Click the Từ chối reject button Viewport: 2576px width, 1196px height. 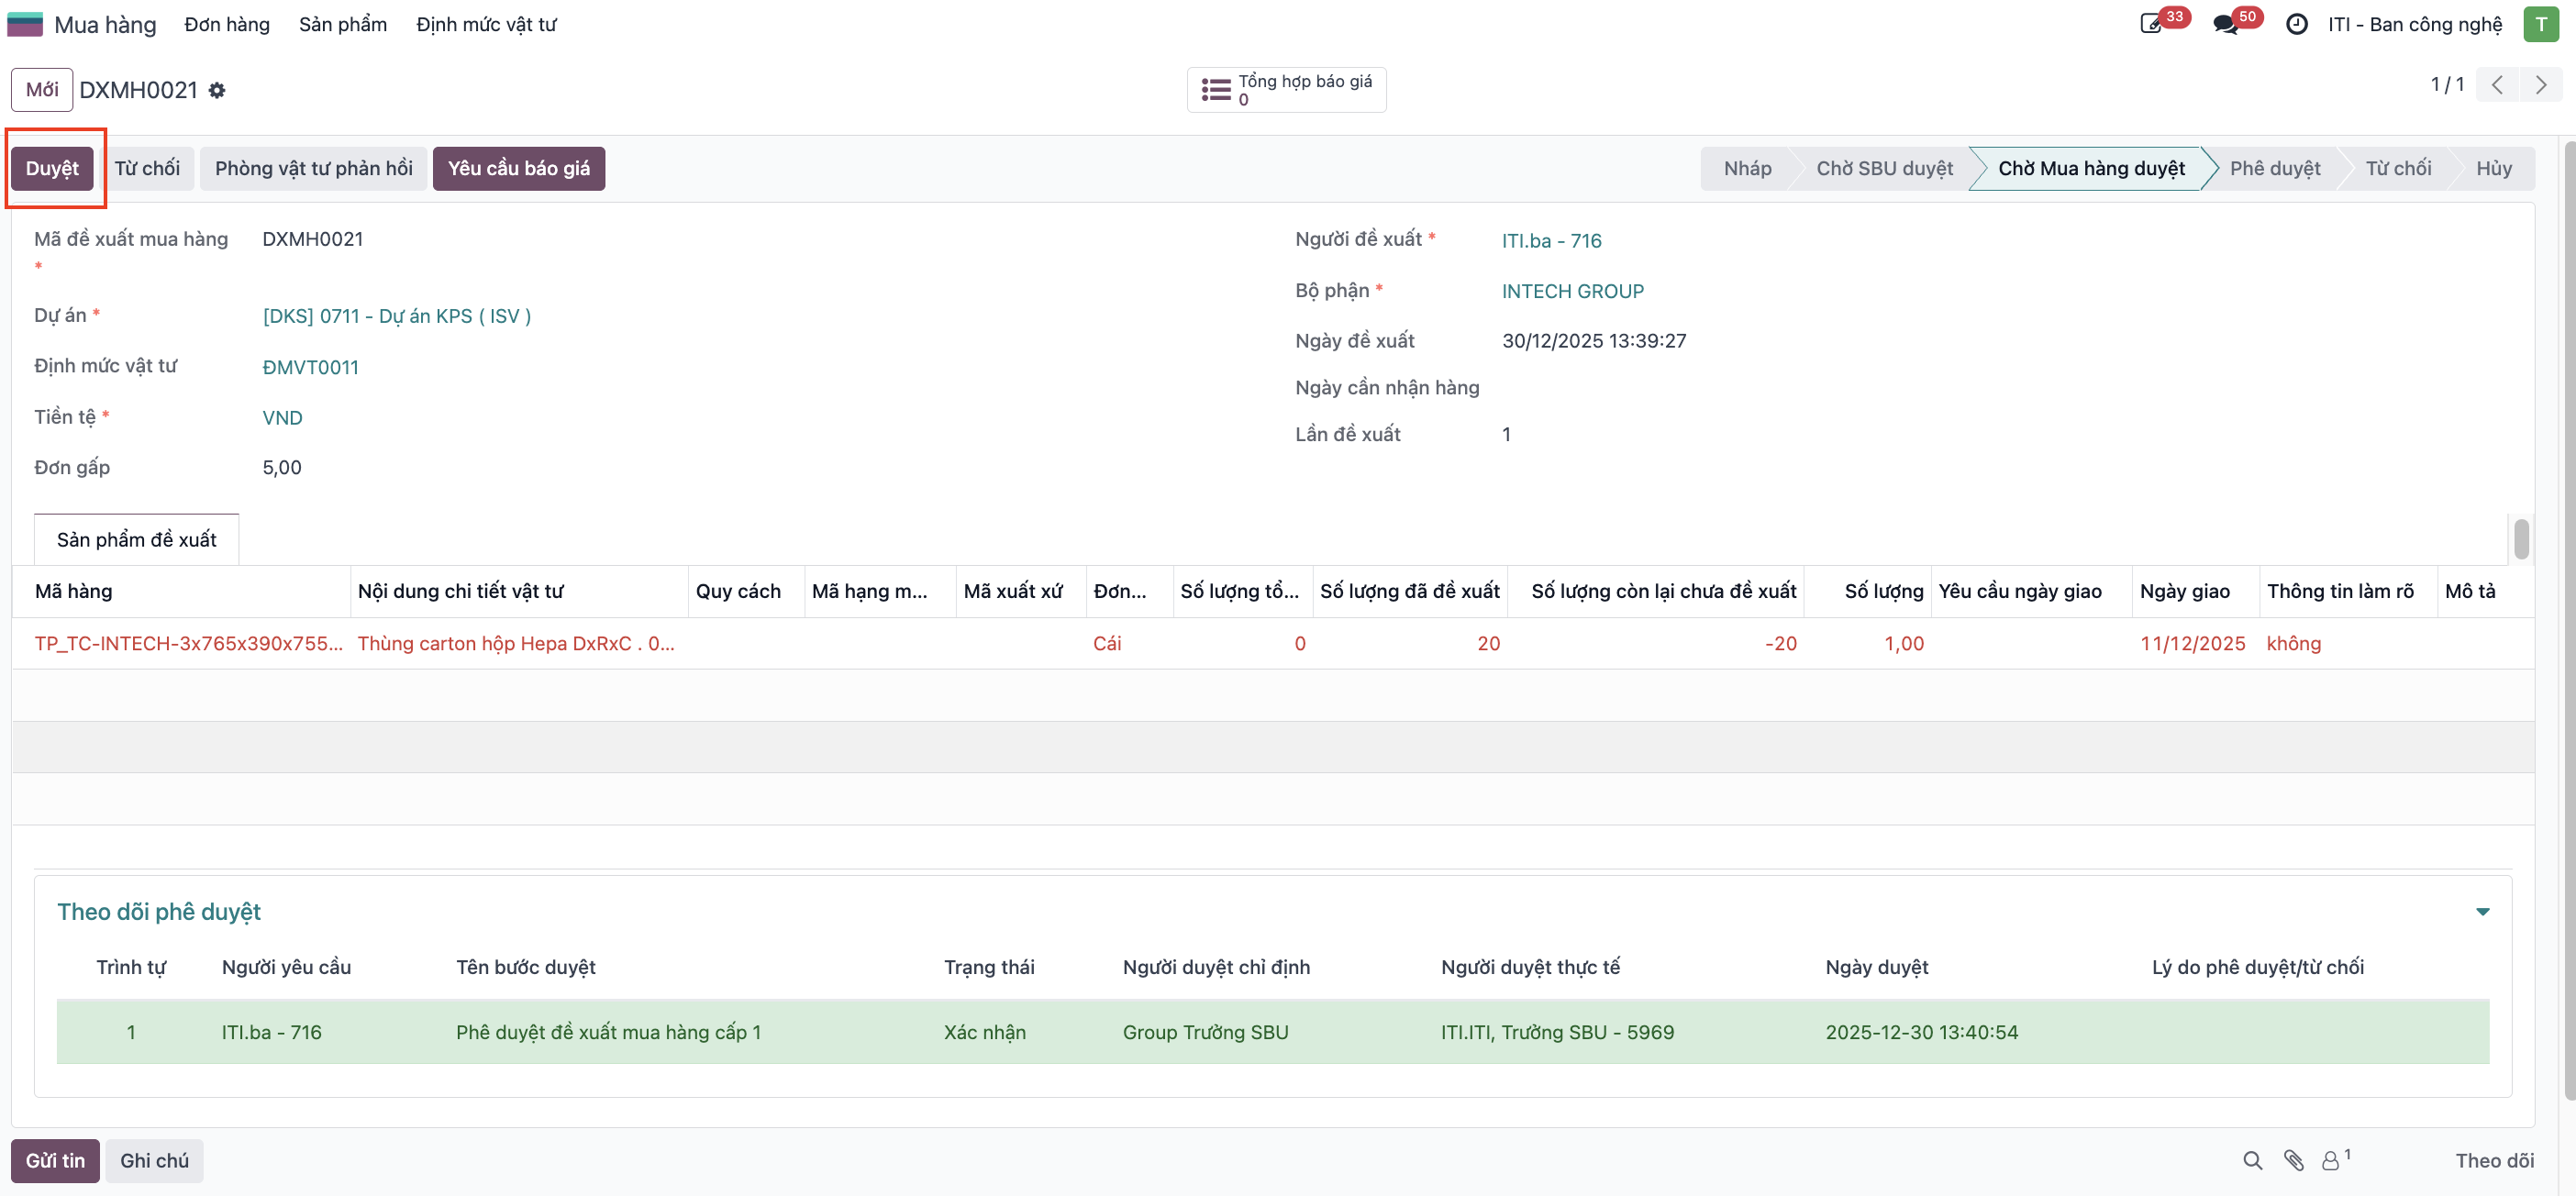pyautogui.click(x=147, y=168)
